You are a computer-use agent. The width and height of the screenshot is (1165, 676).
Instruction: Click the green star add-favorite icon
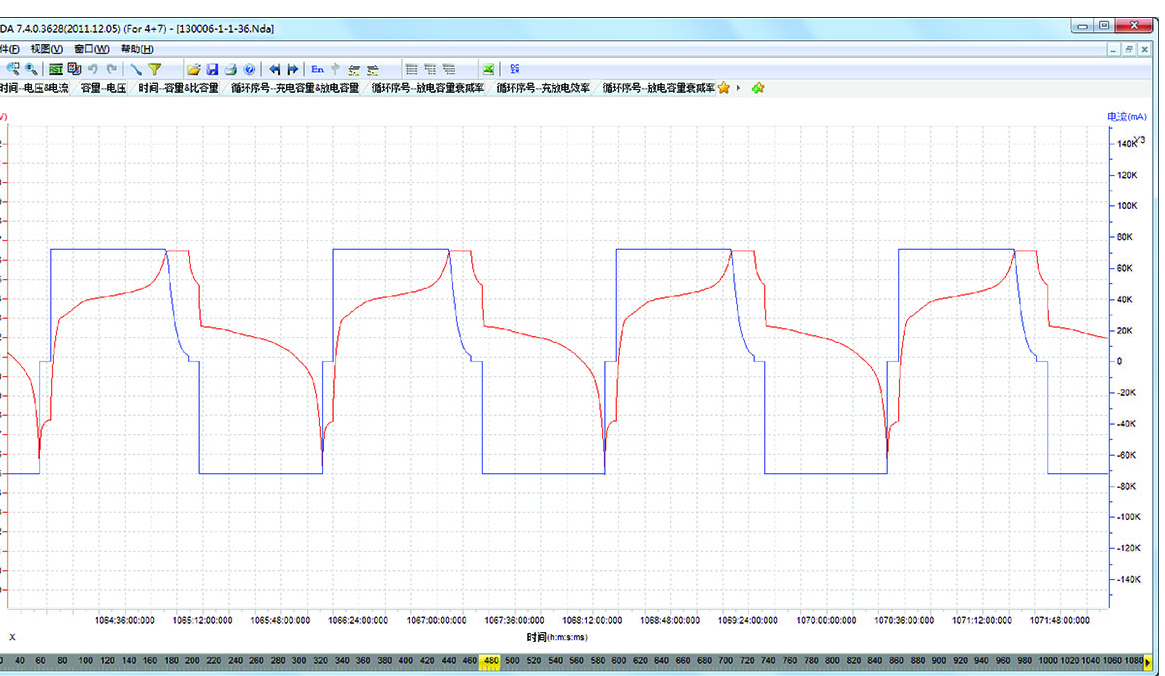pos(758,88)
